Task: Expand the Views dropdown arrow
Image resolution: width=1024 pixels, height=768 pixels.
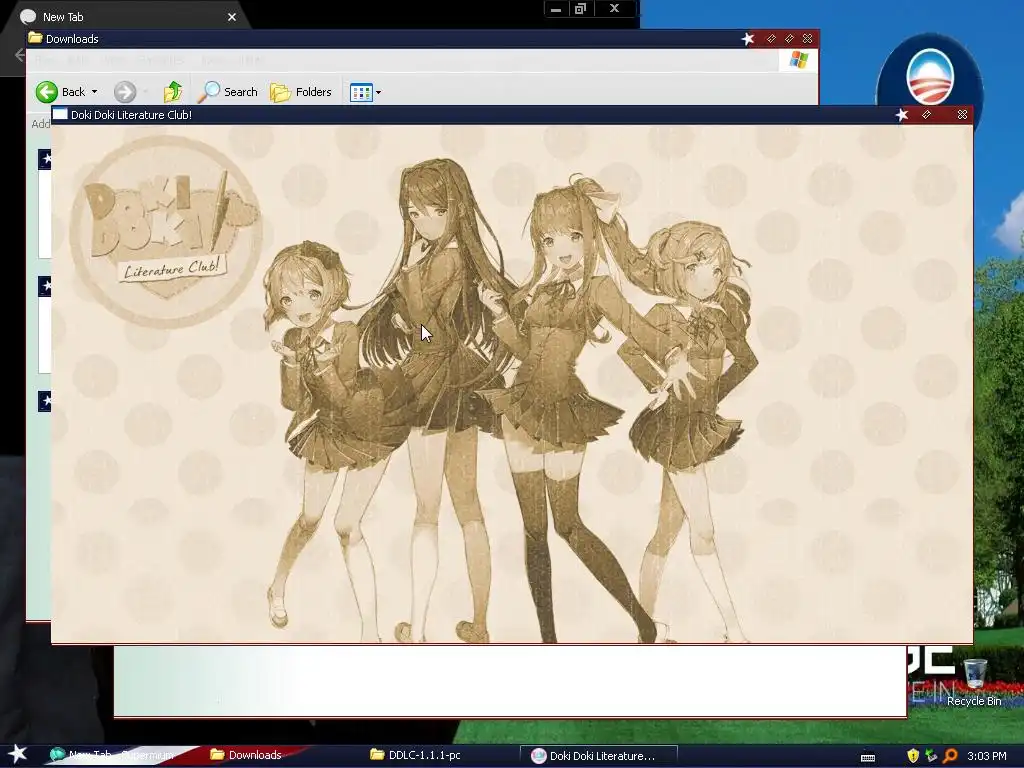Action: pos(378,93)
